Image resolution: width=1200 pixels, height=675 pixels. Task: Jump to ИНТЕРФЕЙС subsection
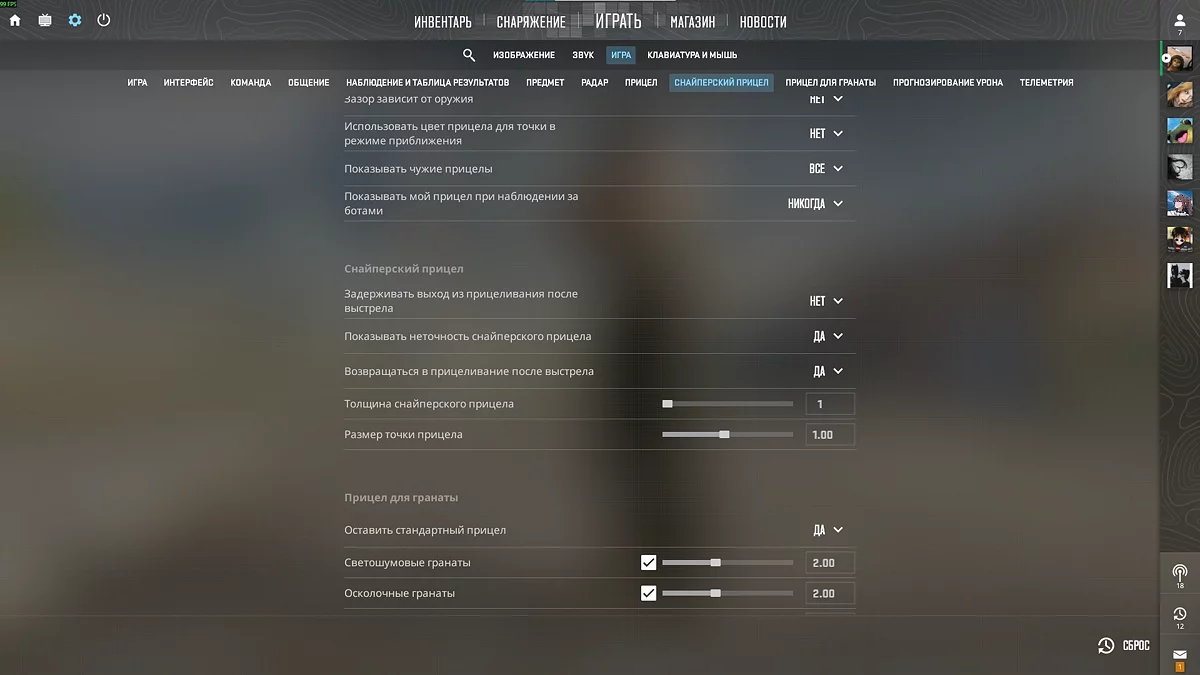189,83
